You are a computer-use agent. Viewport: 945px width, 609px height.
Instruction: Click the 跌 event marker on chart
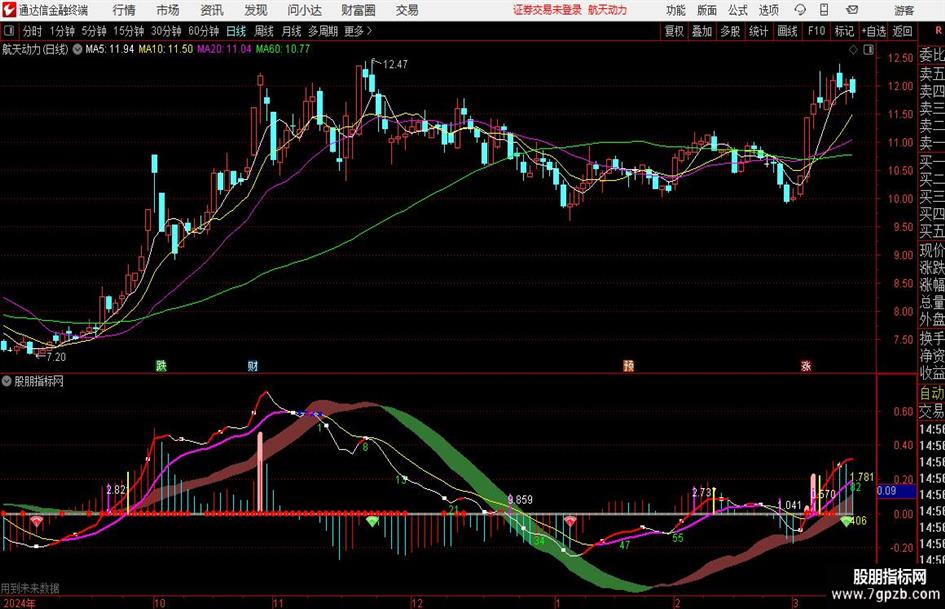point(161,365)
